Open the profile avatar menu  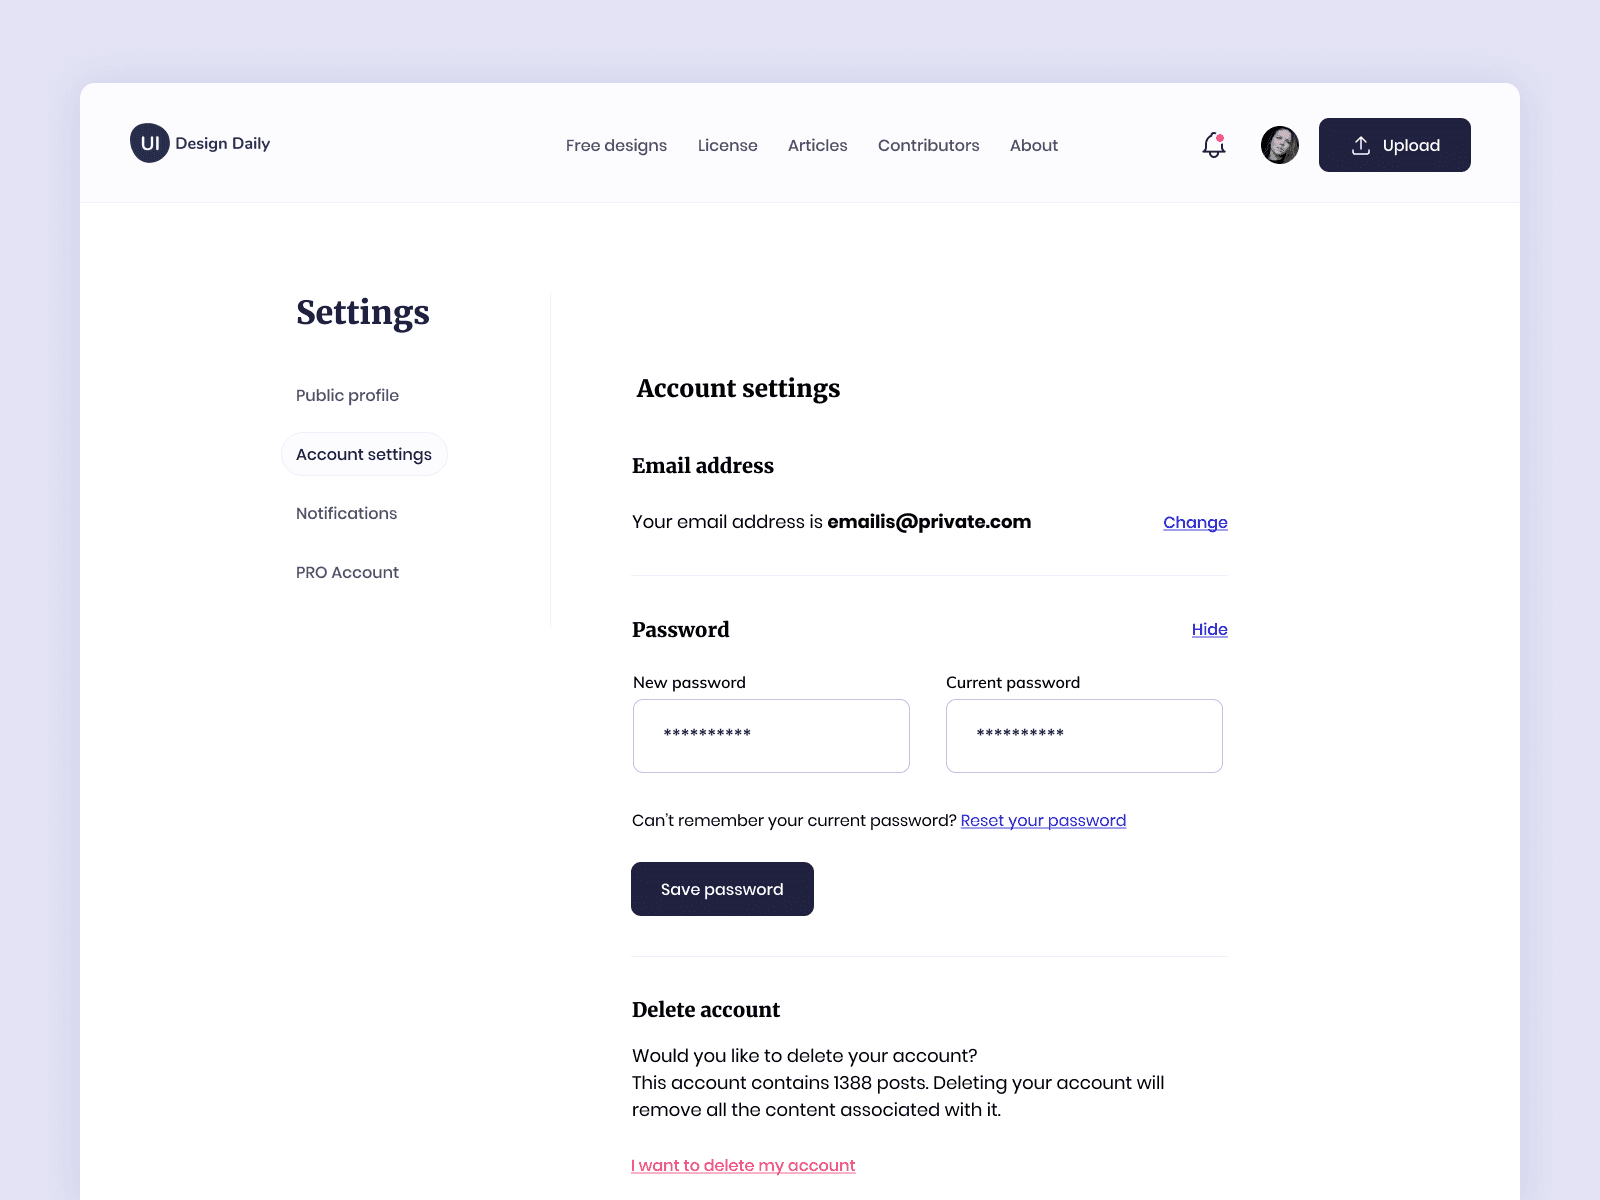(1279, 145)
